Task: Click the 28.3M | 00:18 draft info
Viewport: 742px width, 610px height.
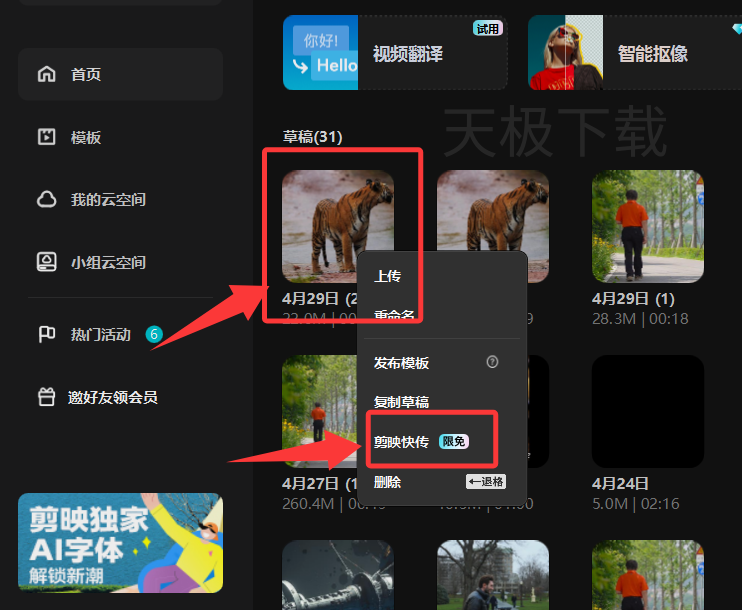Action: [640, 318]
